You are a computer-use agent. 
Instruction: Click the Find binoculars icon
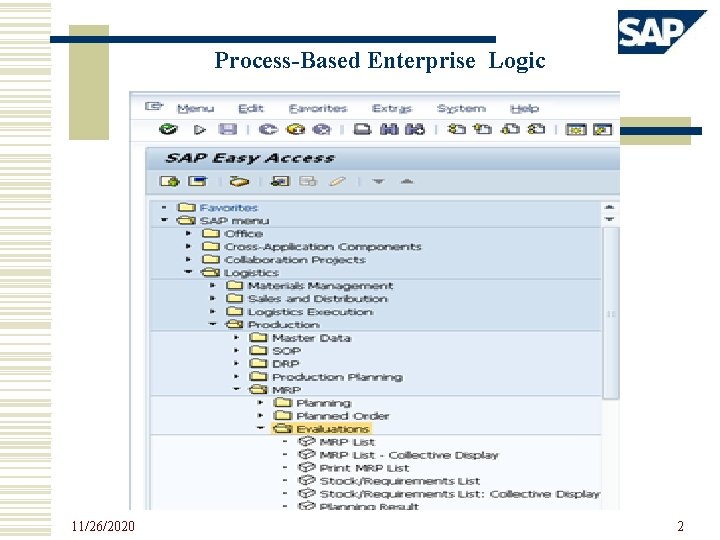pyautogui.click(x=389, y=129)
